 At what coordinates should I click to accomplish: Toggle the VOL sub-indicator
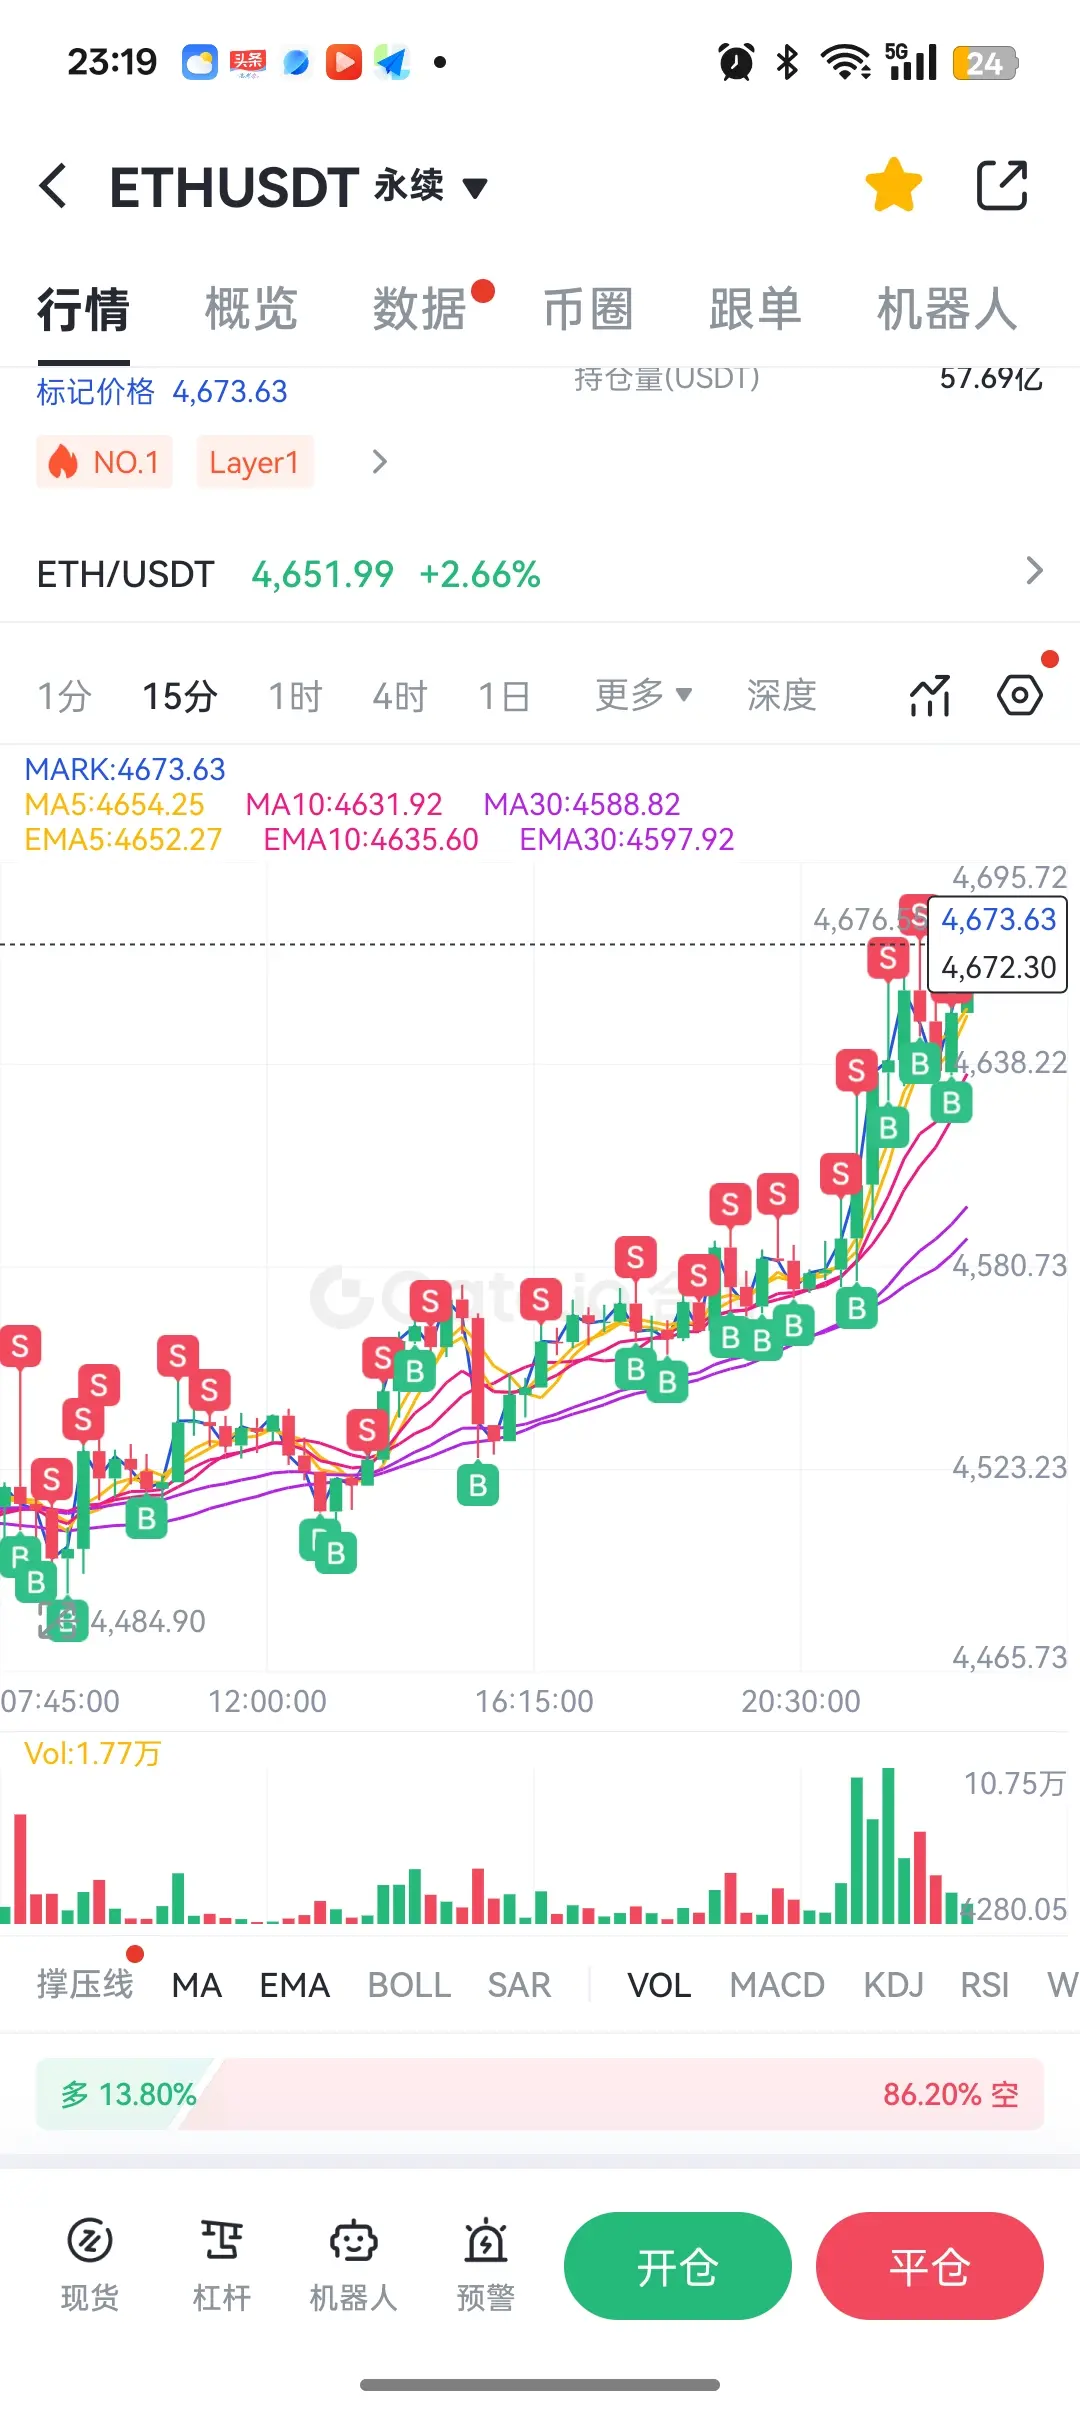659,1985
